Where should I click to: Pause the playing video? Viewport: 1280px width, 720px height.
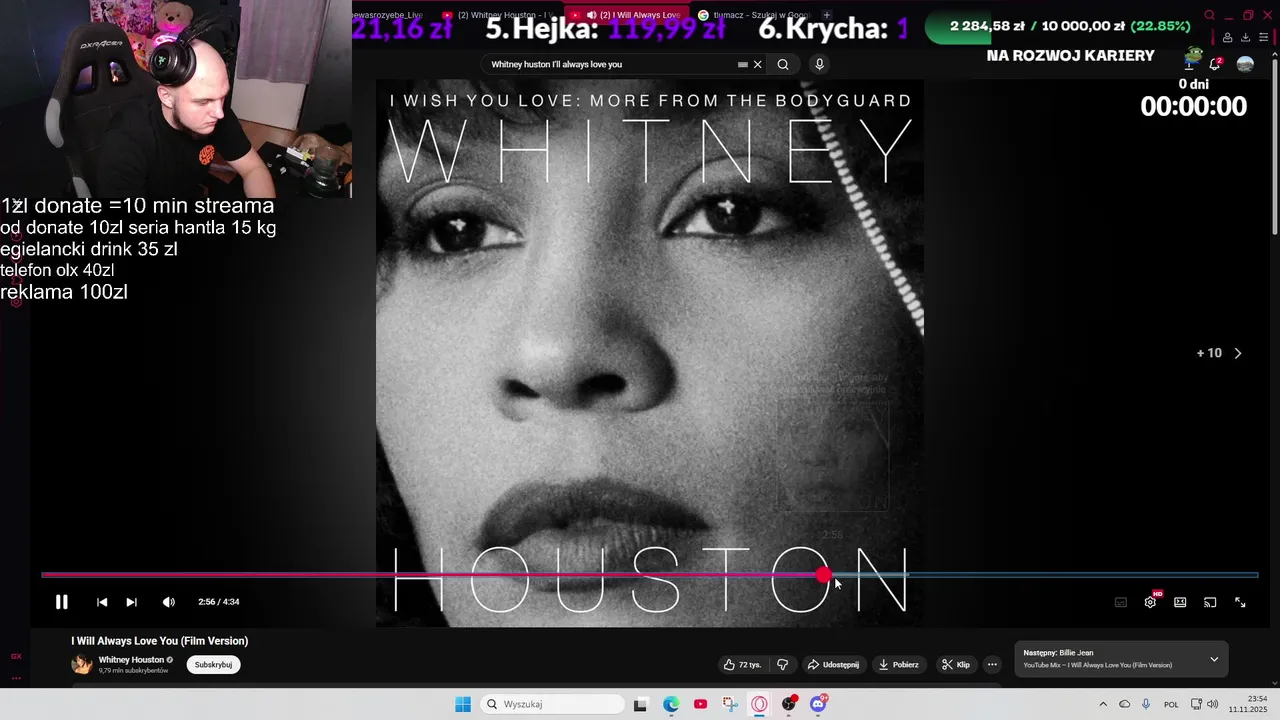click(61, 602)
